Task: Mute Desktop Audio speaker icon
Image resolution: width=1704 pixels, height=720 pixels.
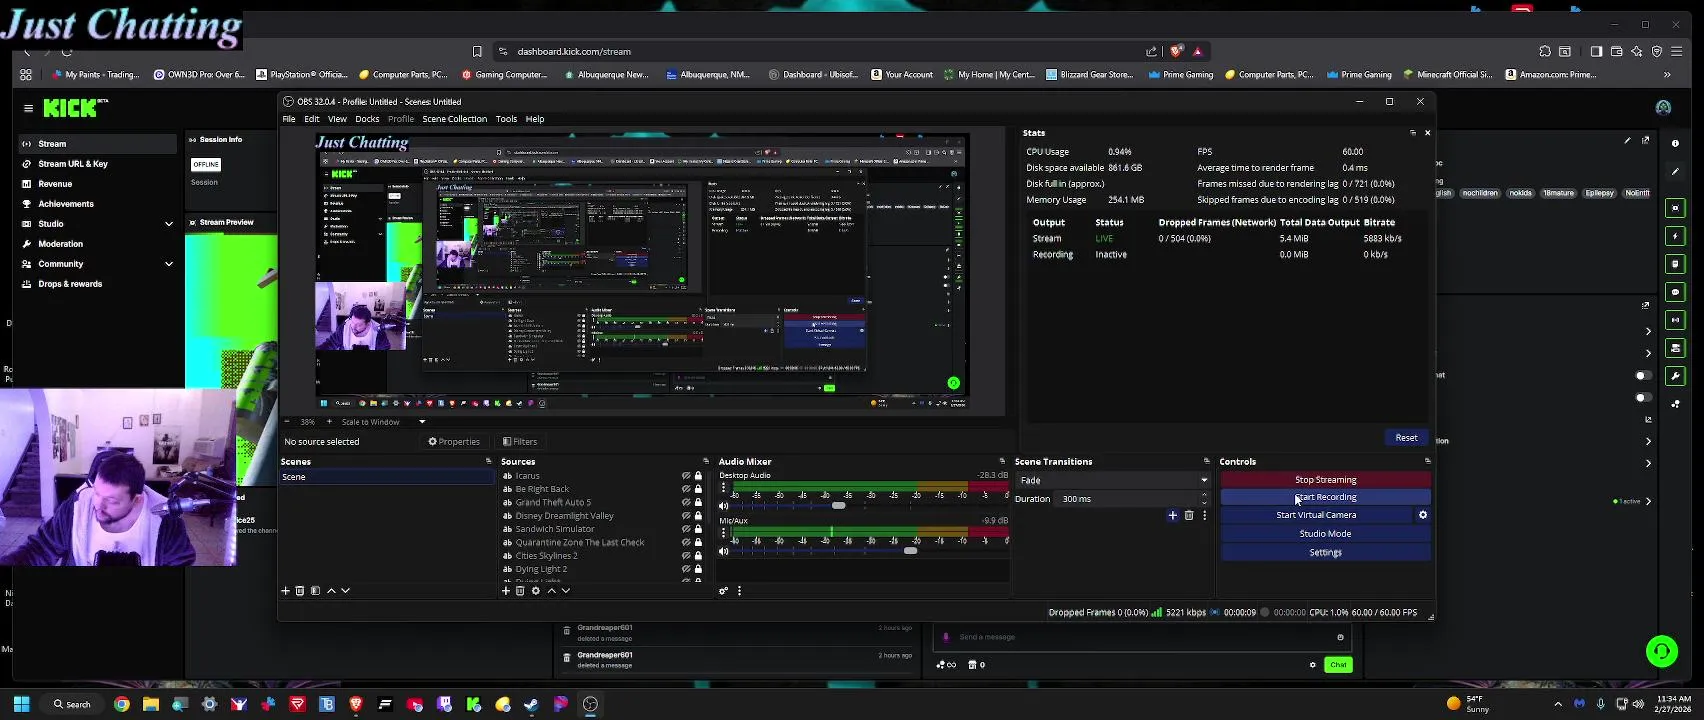Action: click(723, 506)
